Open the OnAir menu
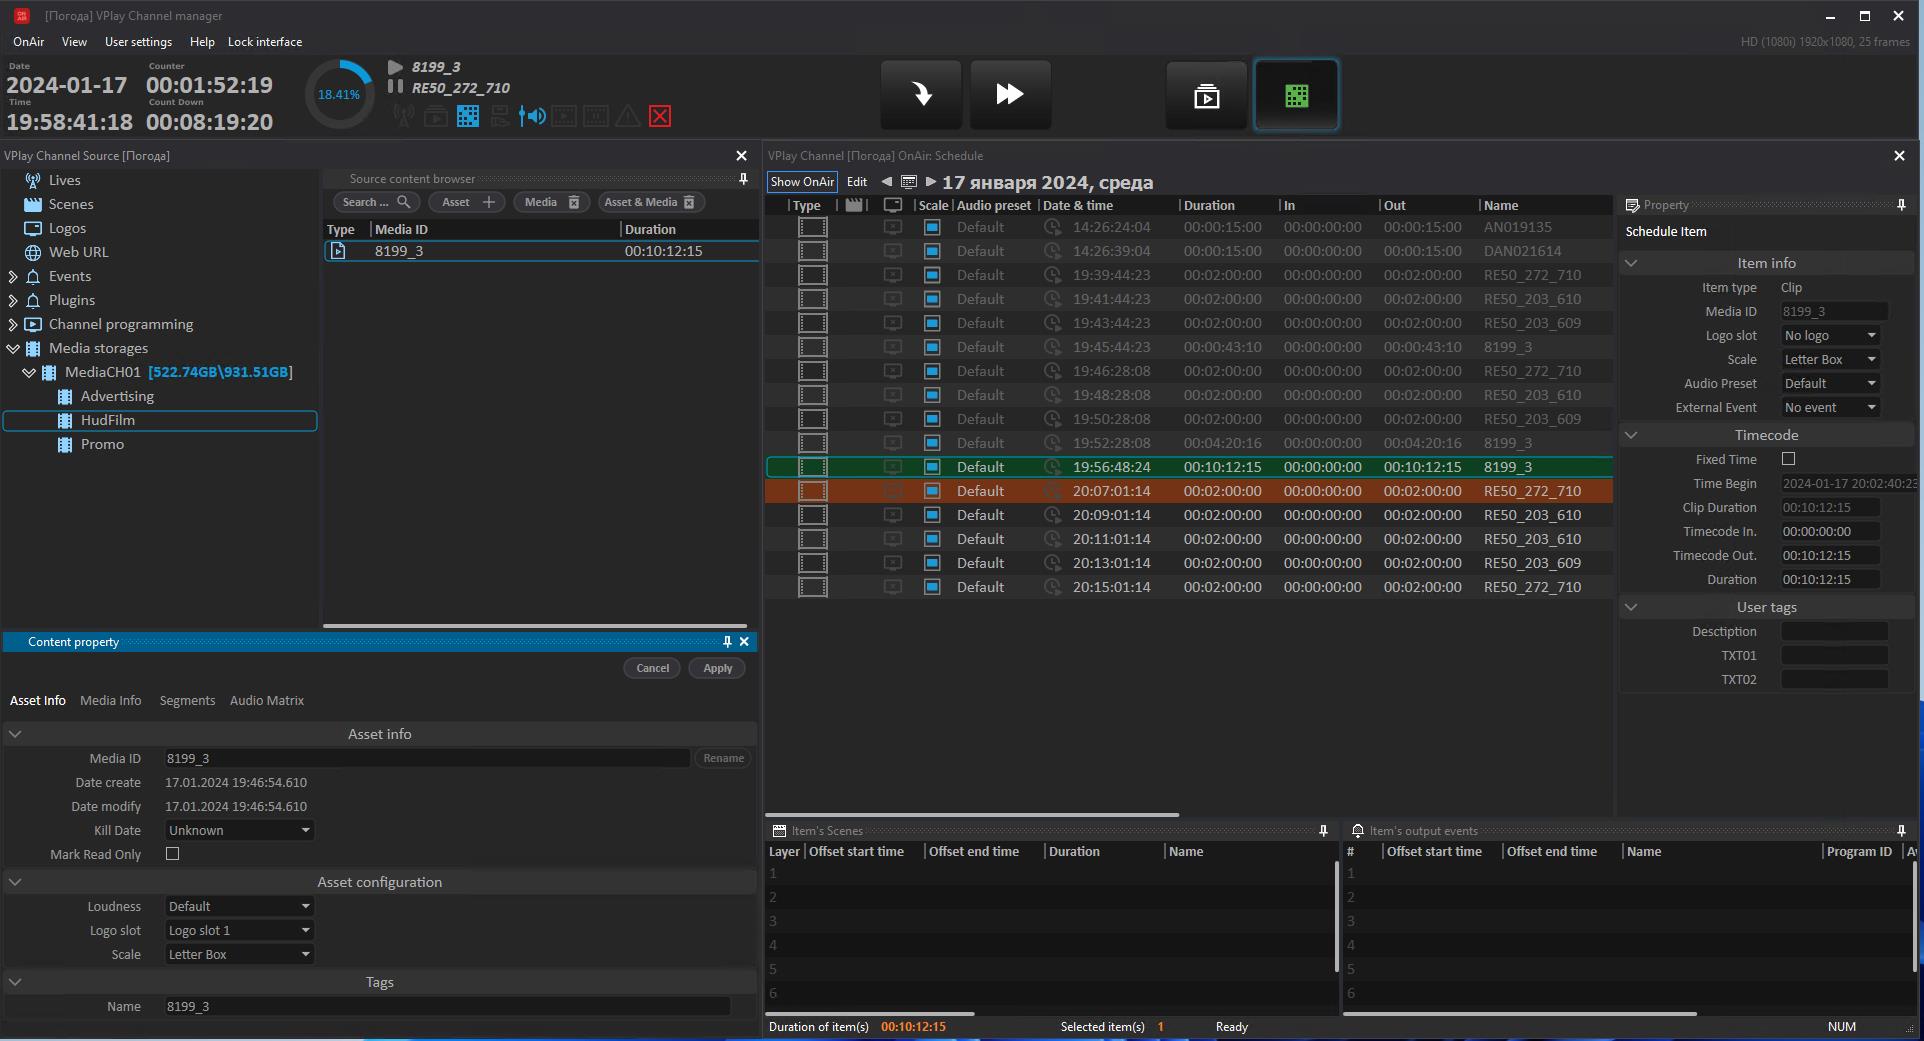This screenshot has width=1924, height=1041. click(28, 42)
